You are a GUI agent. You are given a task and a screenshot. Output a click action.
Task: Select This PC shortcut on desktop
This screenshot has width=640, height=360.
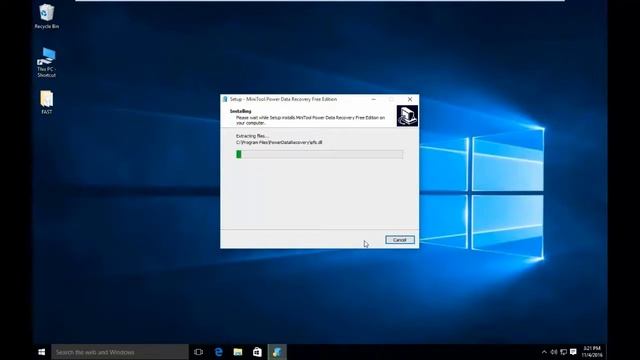[x=46, y=62]
